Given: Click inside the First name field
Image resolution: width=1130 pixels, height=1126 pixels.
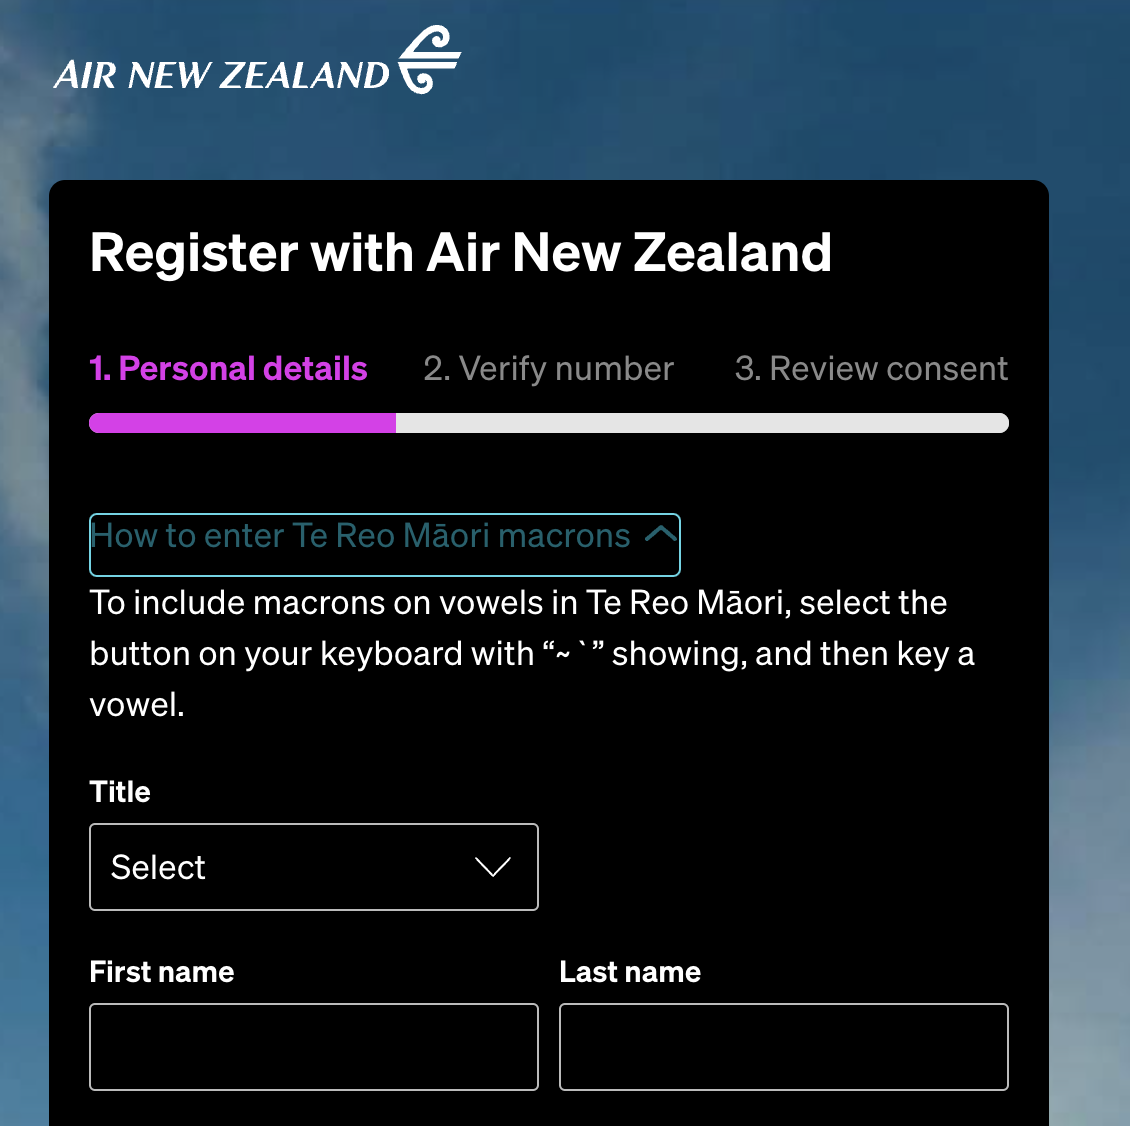Looking at the screenshot, I should tap(313, 1046).
